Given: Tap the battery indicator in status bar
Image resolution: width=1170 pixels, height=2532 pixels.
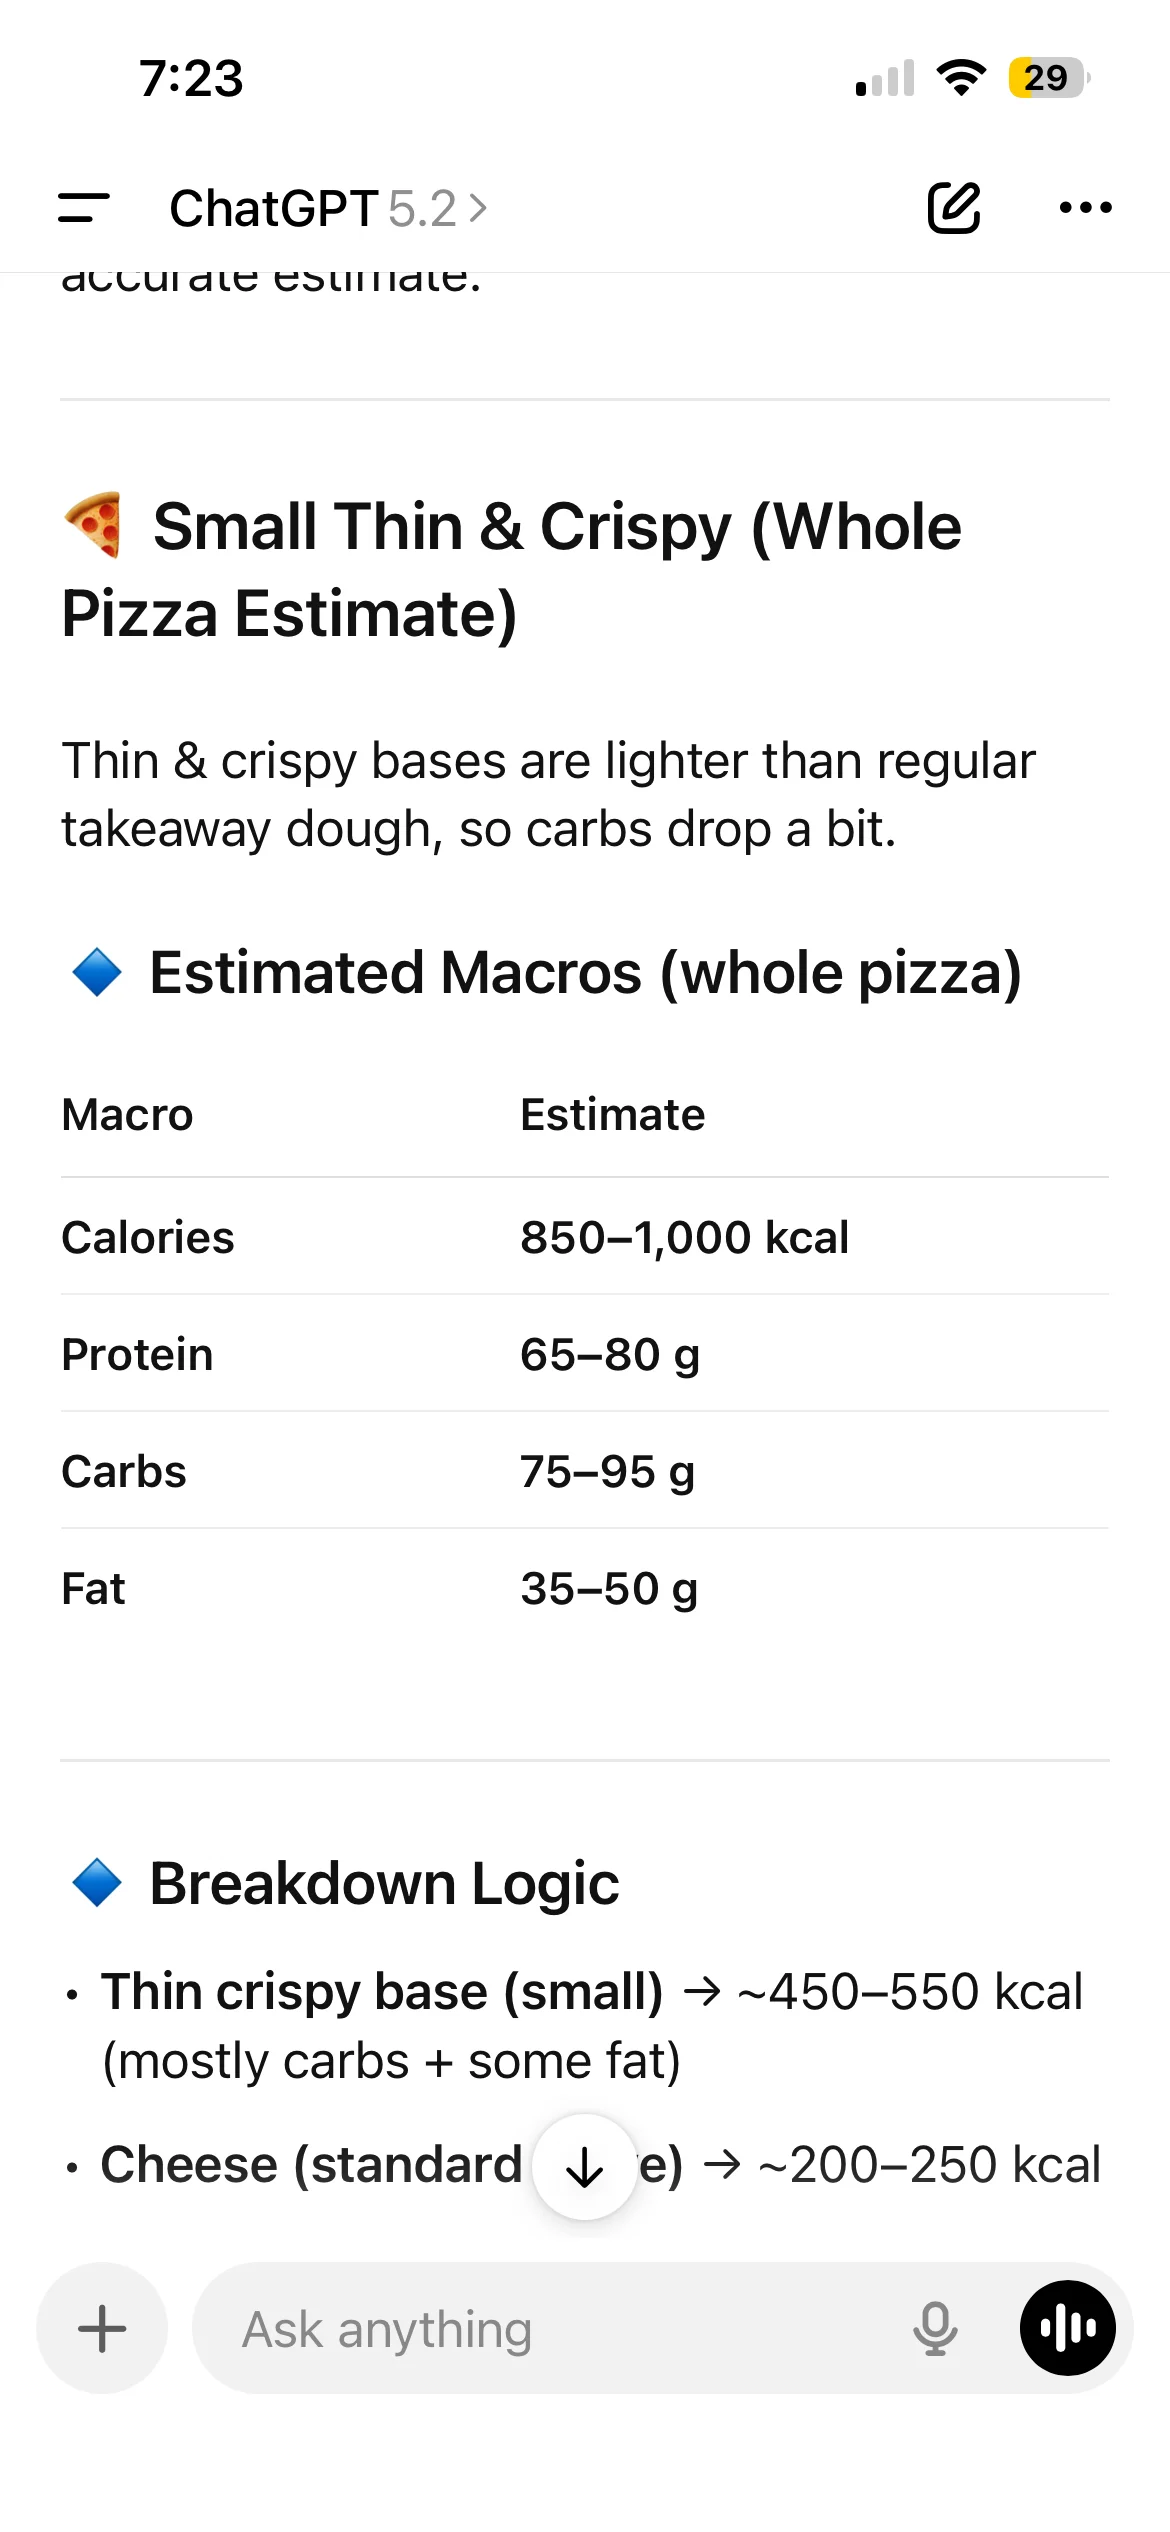Looking at the screenshot, I should (1048, 78).
